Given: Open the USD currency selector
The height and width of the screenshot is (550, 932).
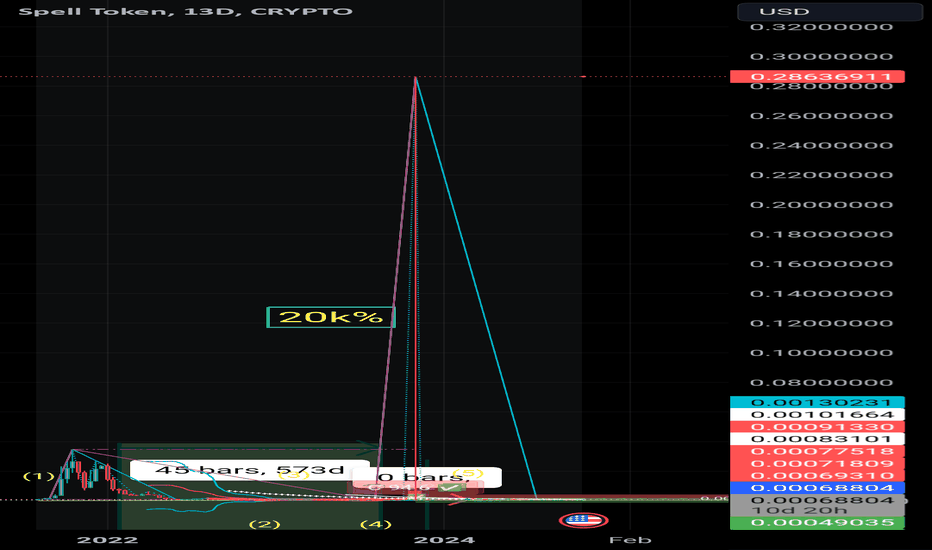Looking at the screenshot, I should tap(830, 11).
